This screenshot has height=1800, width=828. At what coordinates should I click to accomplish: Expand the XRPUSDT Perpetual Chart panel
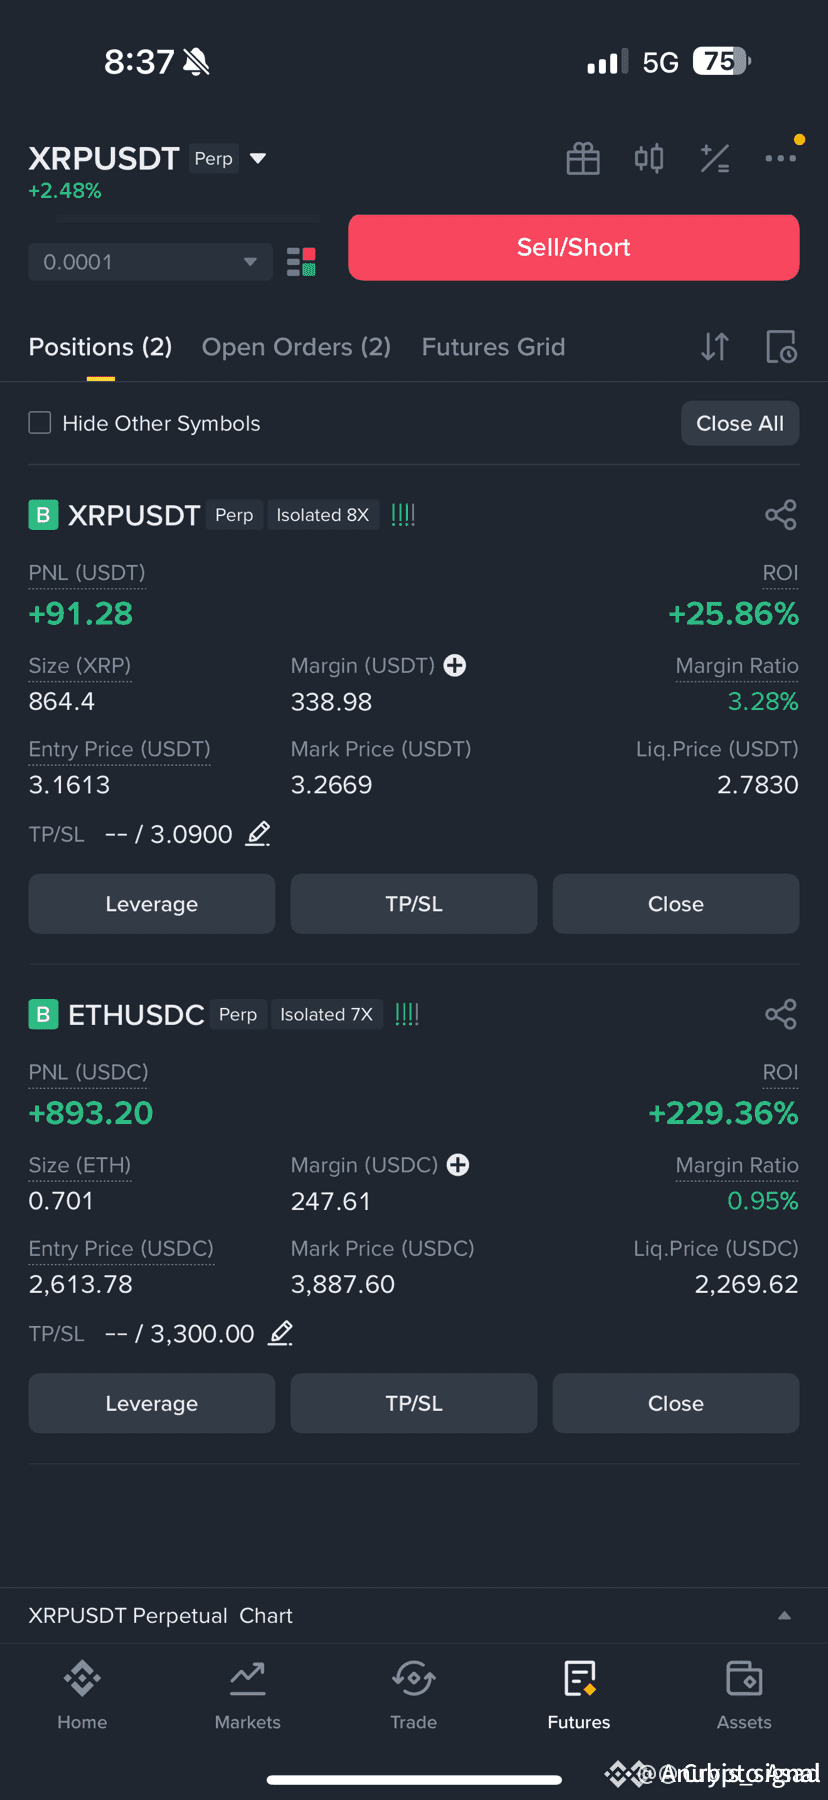click(414, 1616)
